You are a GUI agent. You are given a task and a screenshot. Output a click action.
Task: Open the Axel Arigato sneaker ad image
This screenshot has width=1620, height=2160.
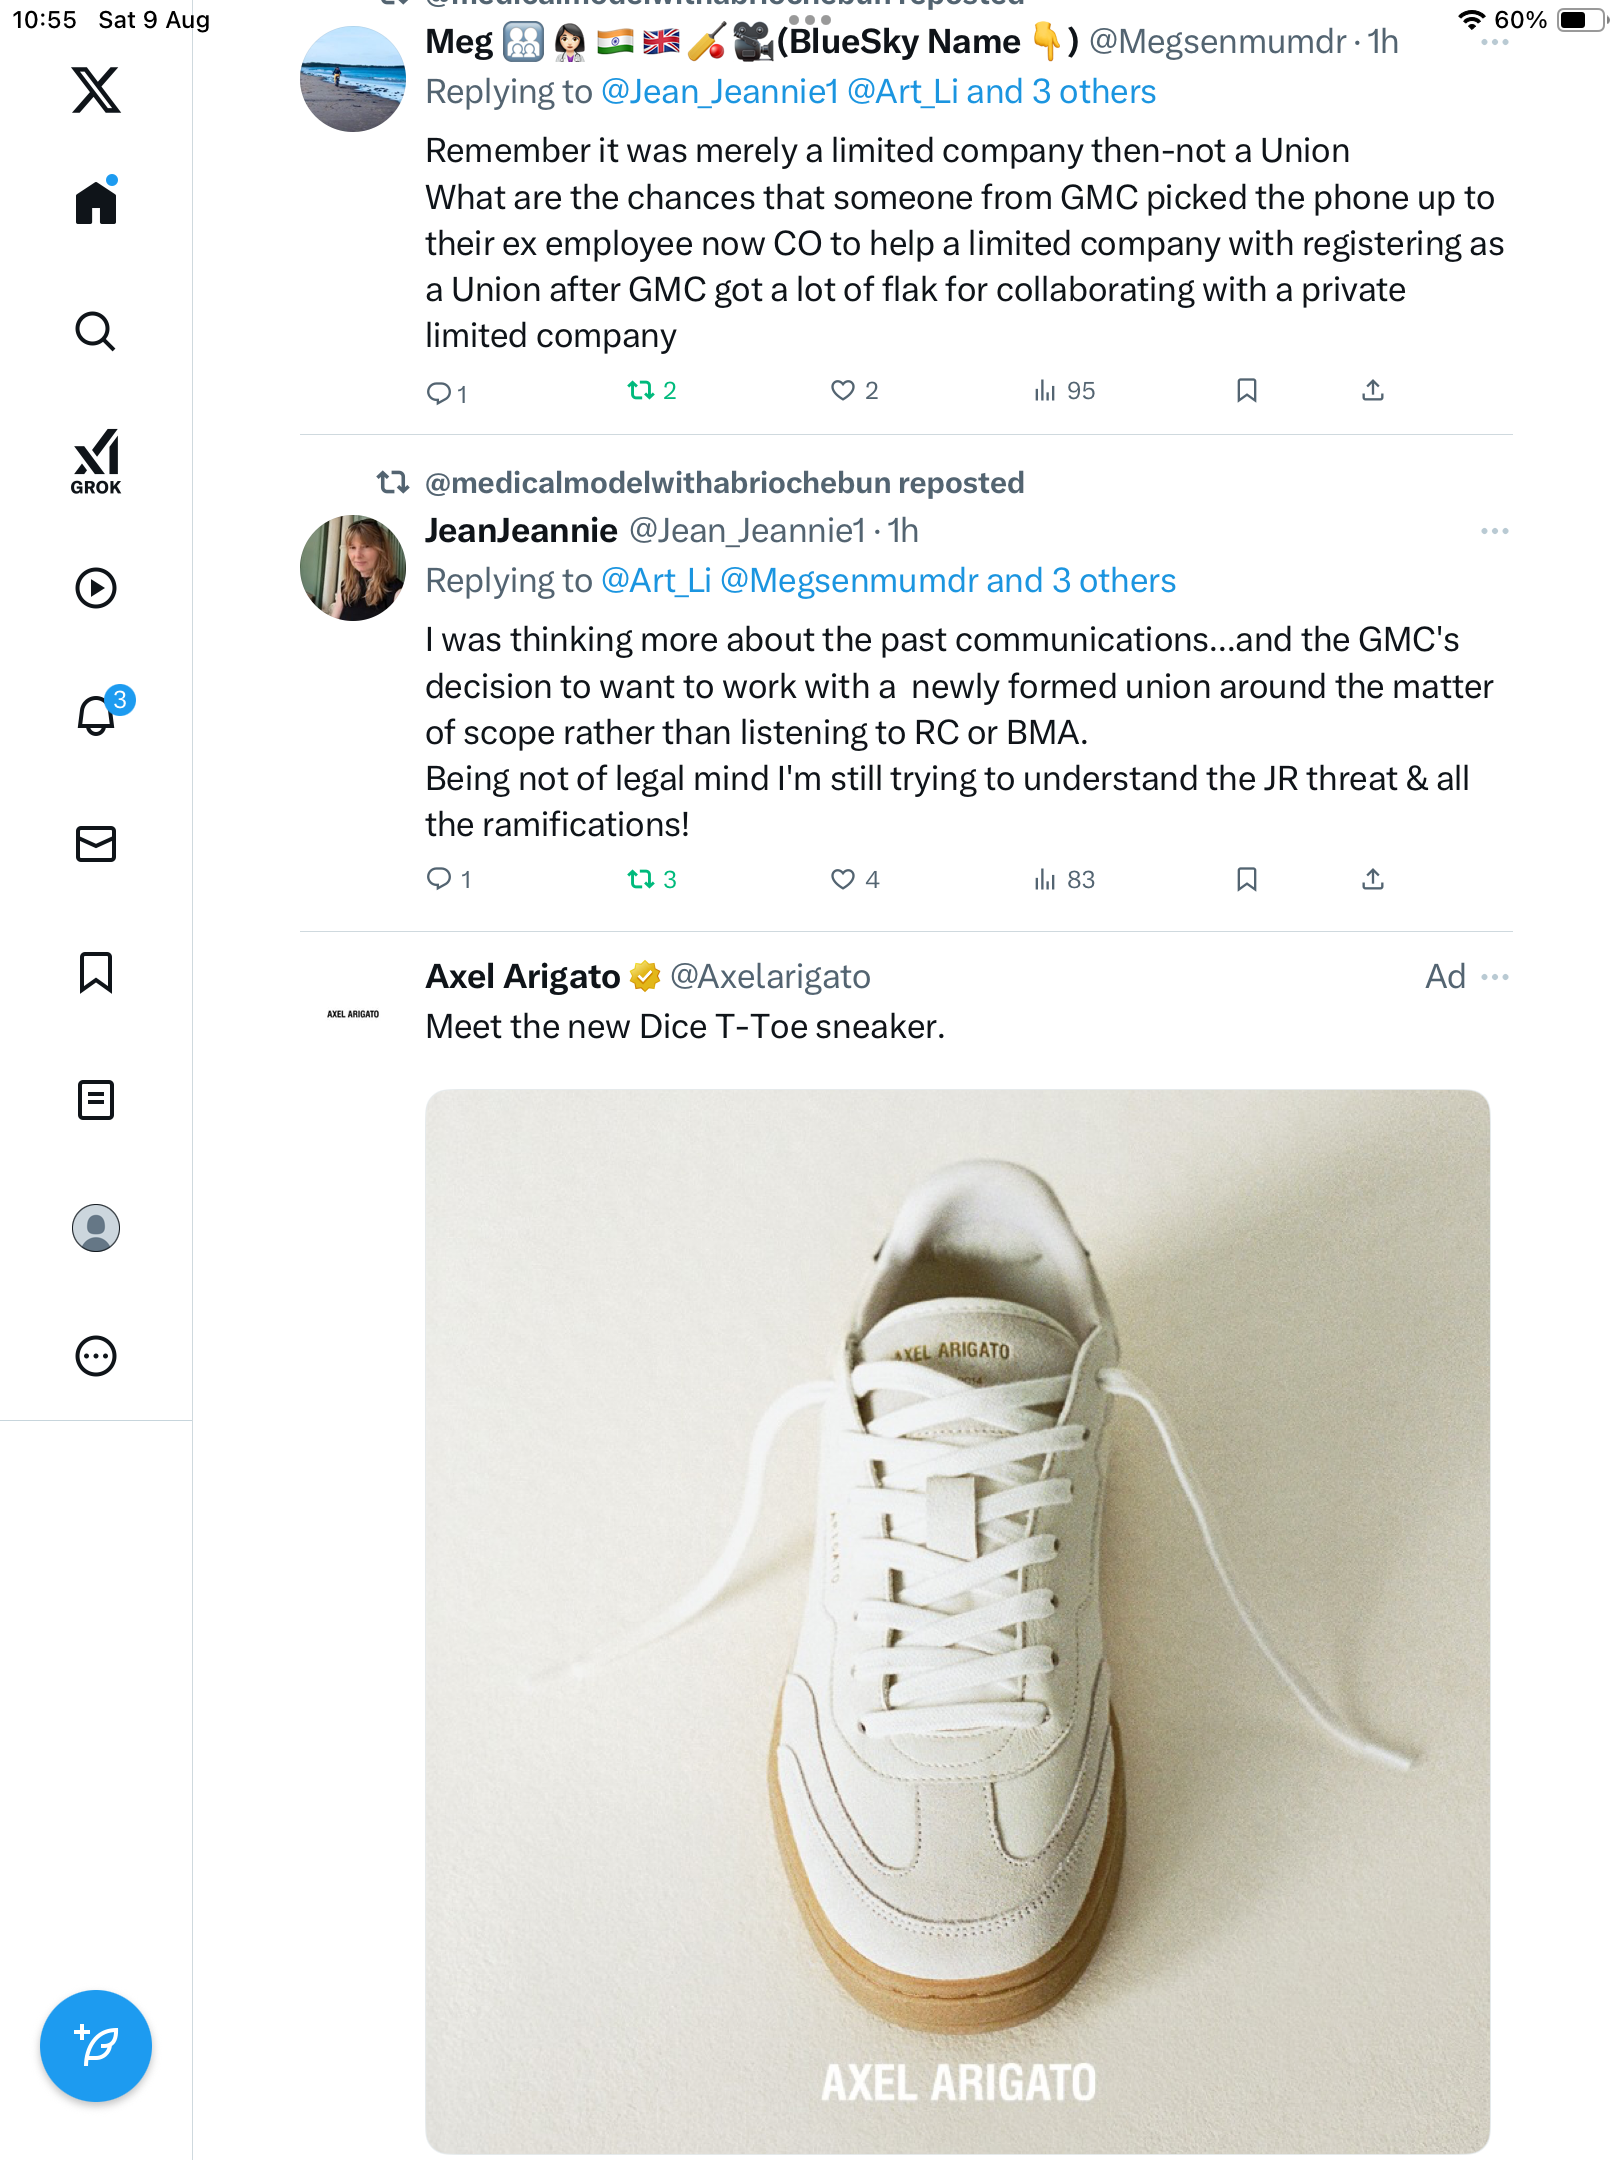tap(957, 1620)
